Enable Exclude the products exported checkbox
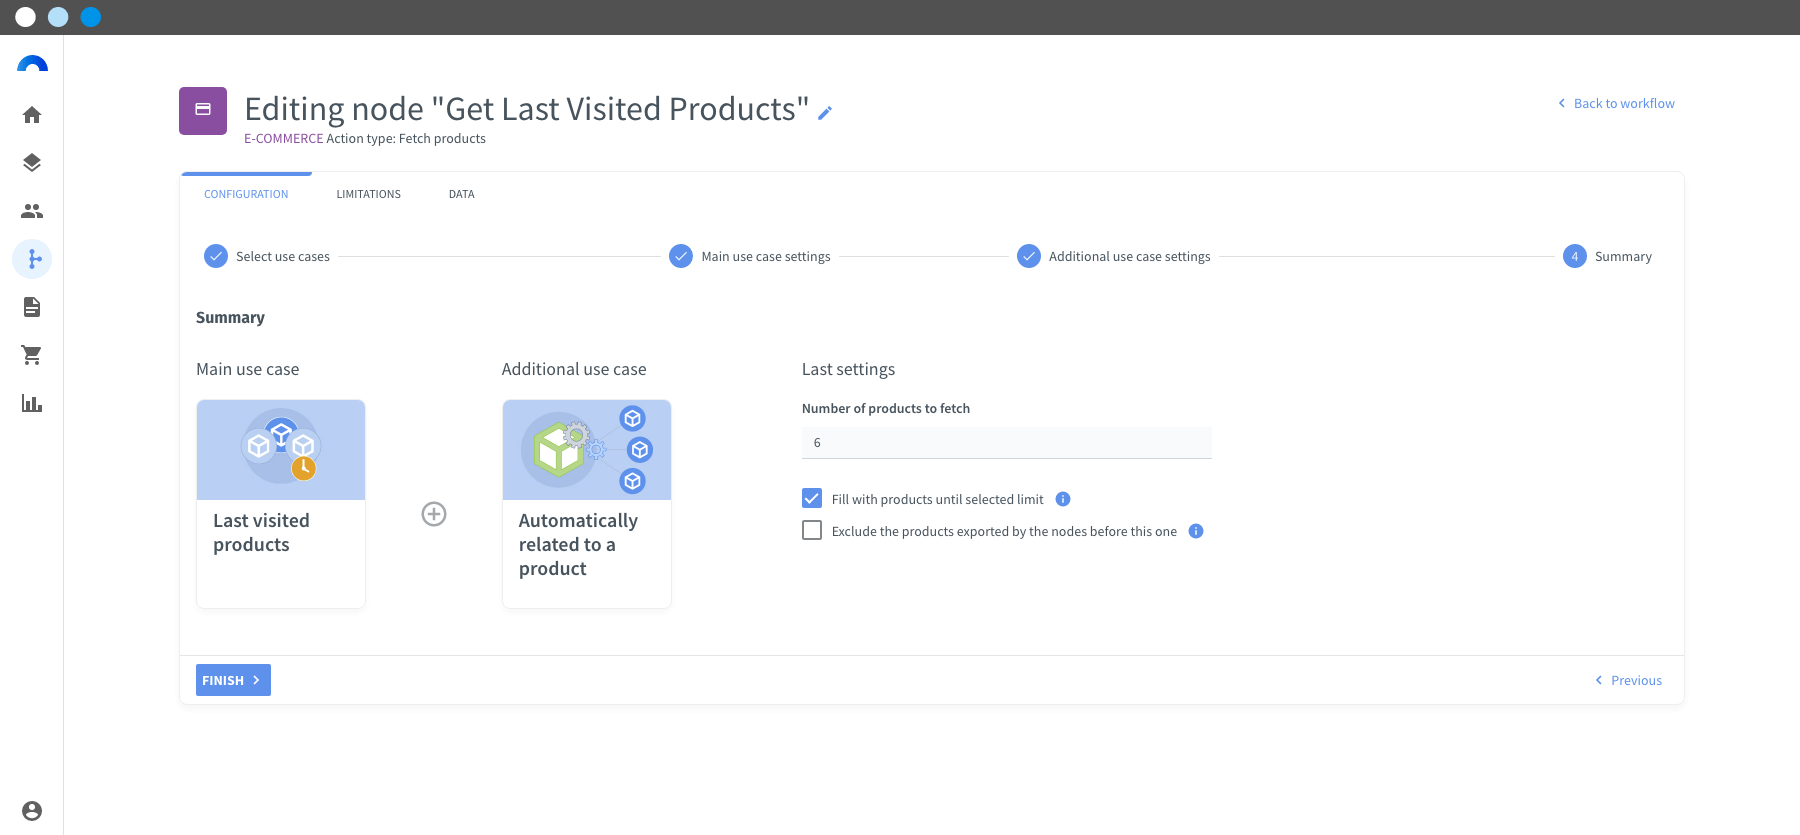 point(812,531)
